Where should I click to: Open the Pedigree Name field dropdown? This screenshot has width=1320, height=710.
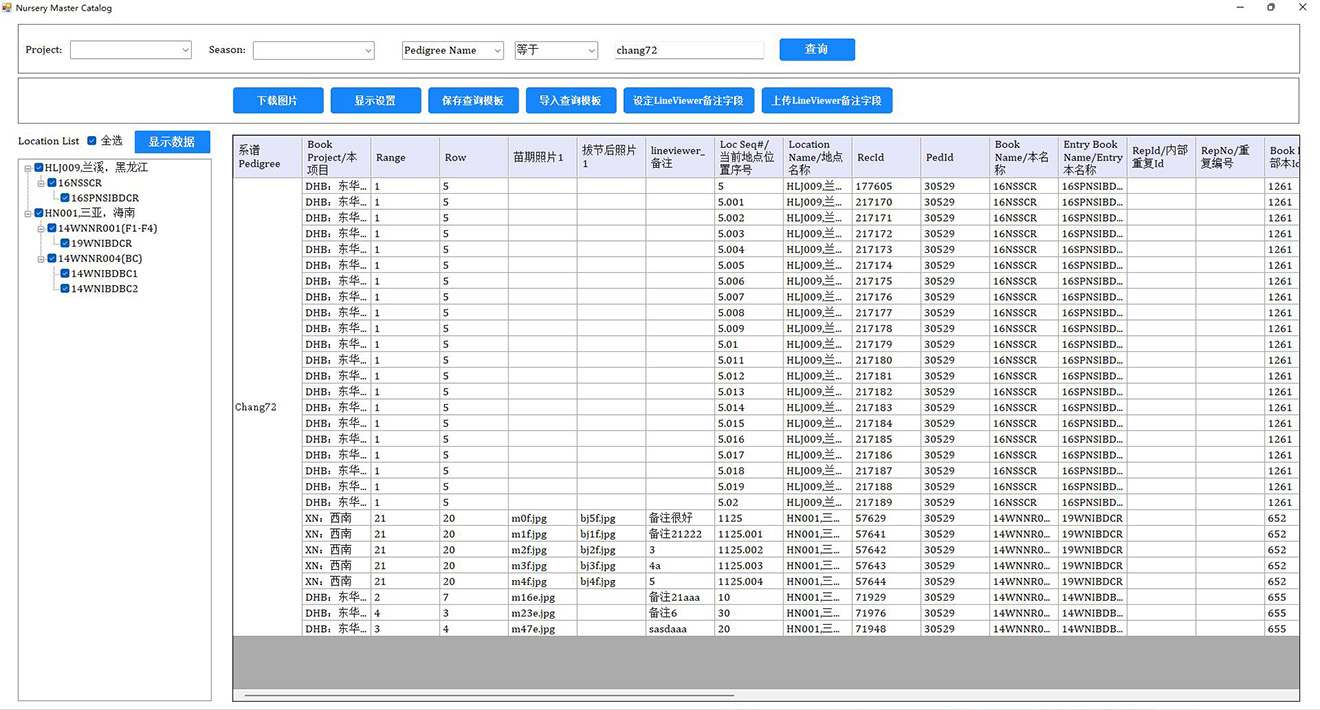453,50
